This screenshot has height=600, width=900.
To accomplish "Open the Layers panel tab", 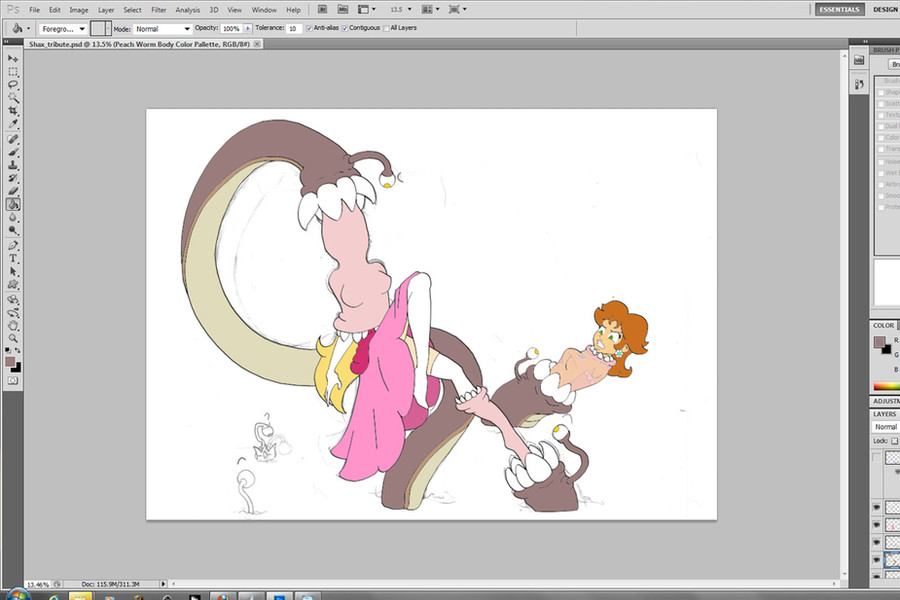I will pos(885,414).
